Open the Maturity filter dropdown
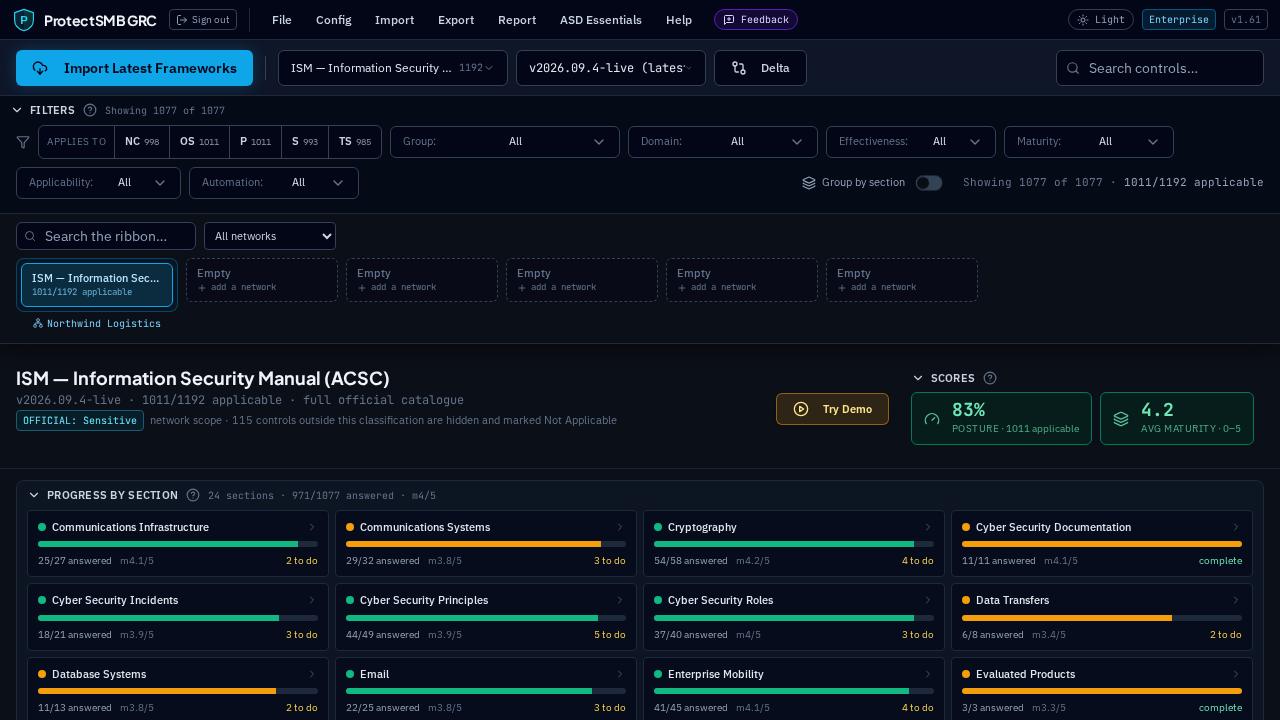The width and height of the screenshot is (1280, 720). point(1089,142)
